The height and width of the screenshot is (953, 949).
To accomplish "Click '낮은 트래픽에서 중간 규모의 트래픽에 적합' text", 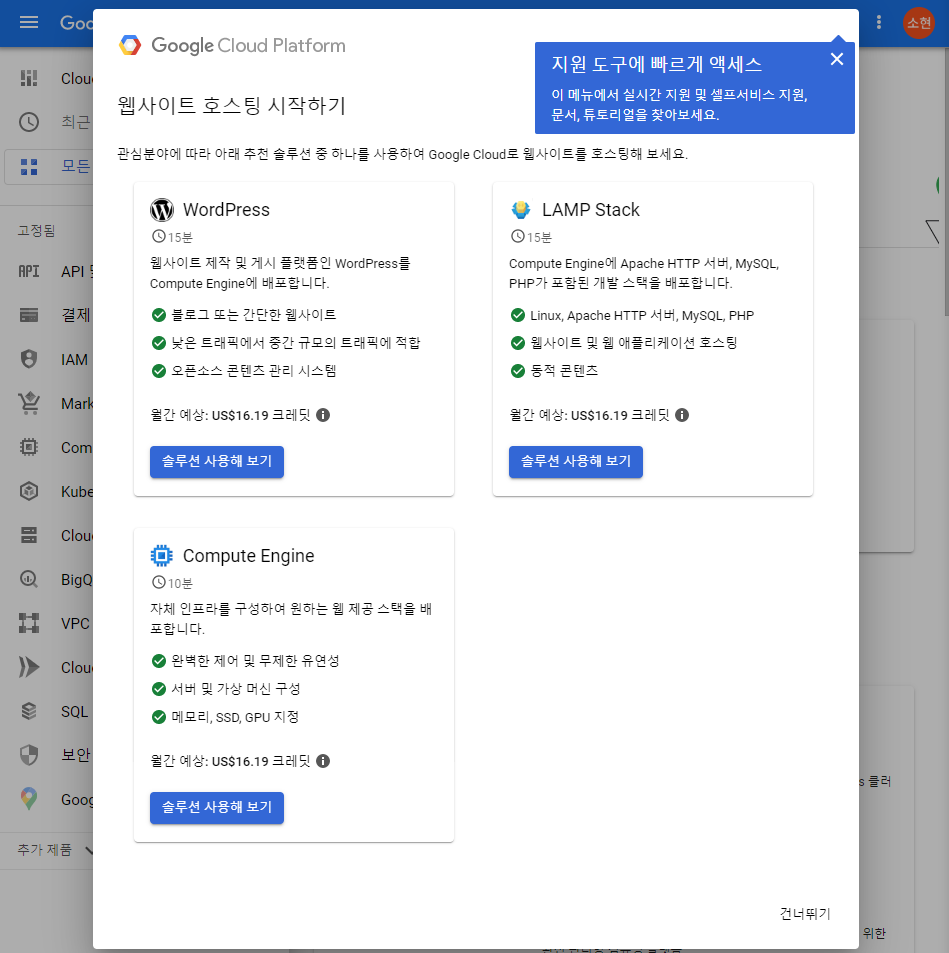I will pyautogui.click(x=295, y=343).
